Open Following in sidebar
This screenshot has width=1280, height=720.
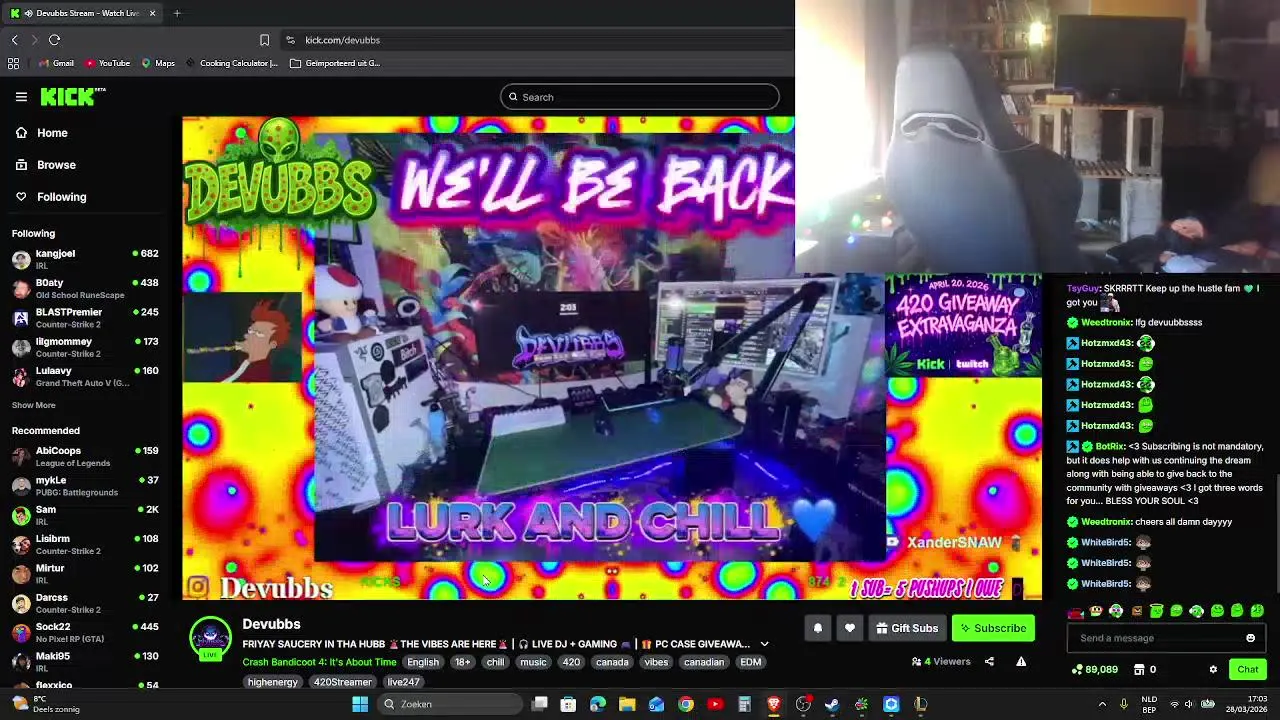click(x=50, y=197)
